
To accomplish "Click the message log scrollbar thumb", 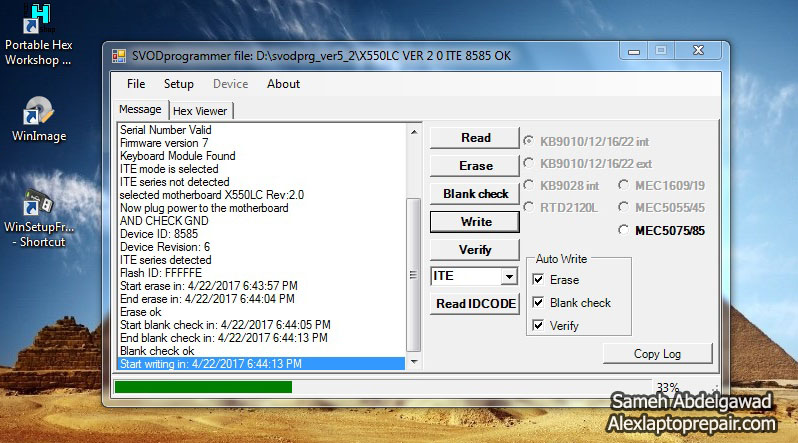I will [414, 275].
